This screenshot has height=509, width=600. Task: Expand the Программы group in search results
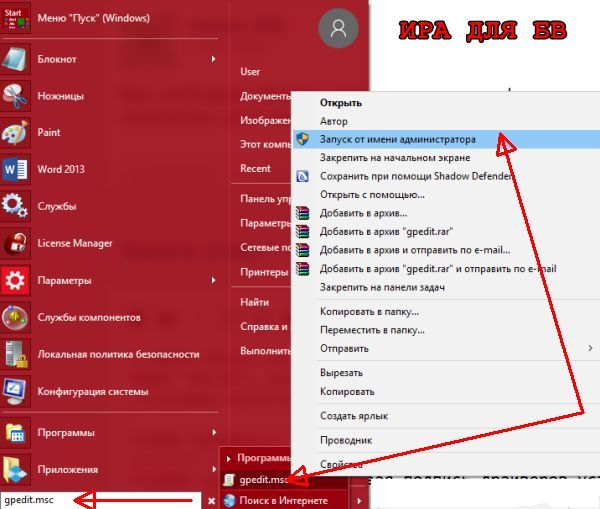228,458
